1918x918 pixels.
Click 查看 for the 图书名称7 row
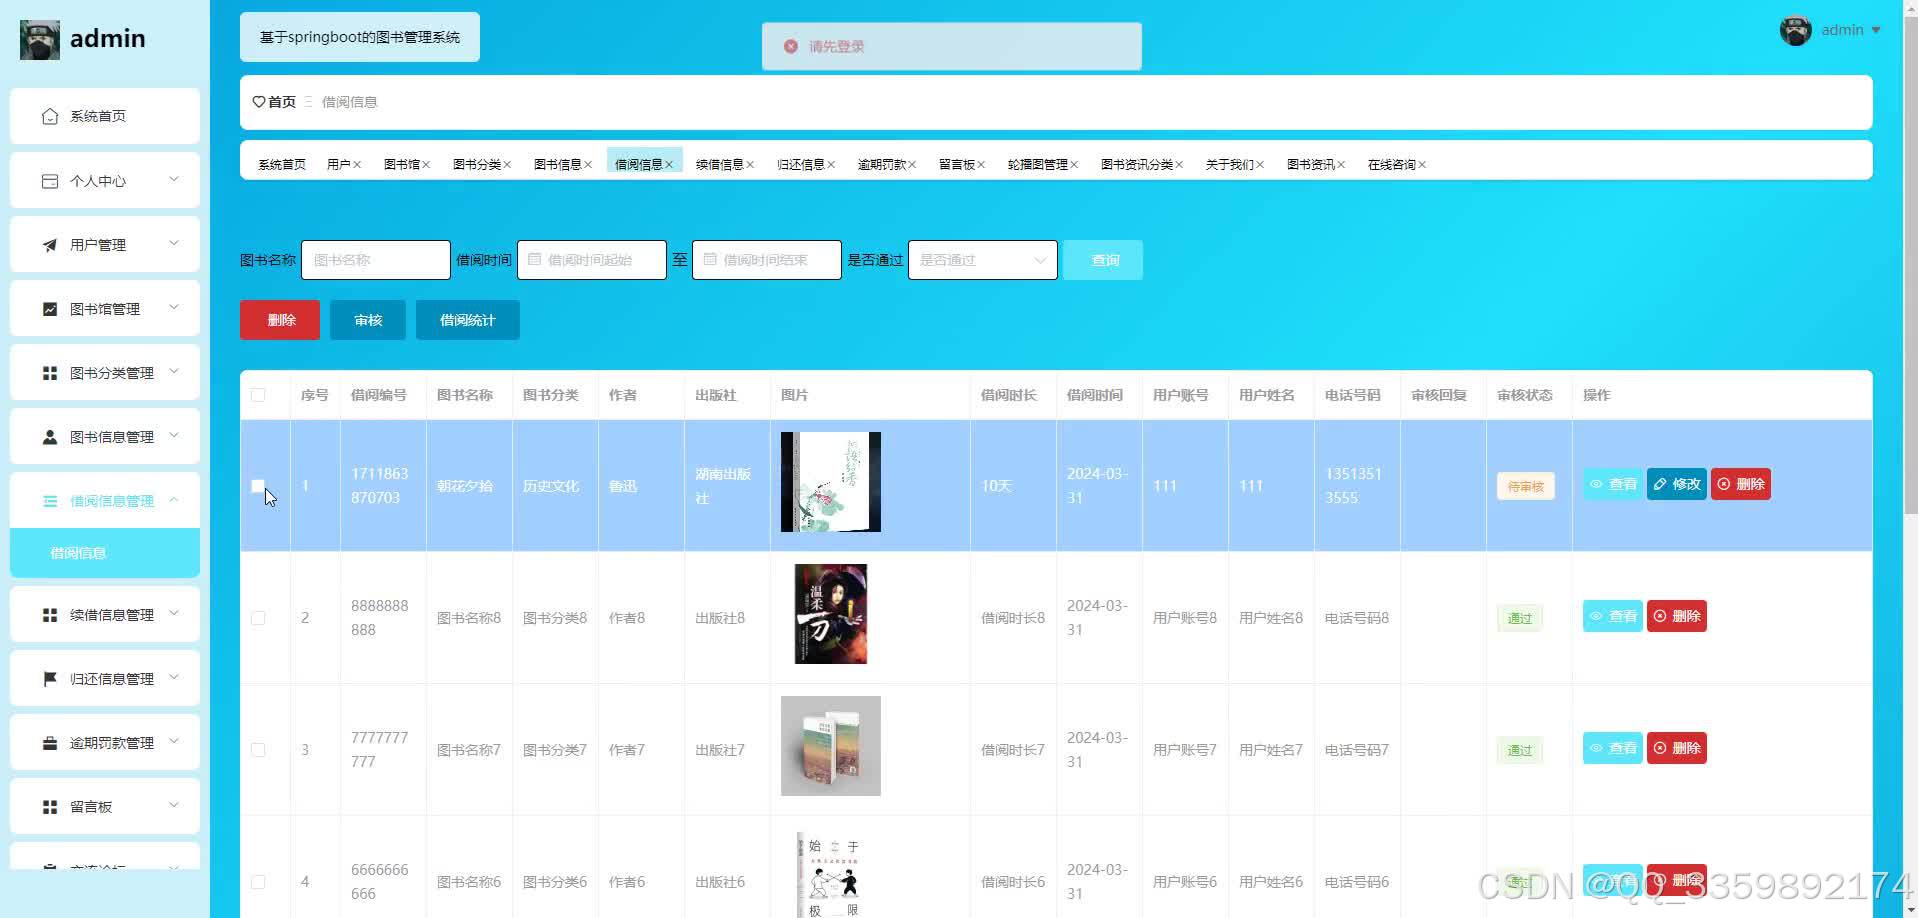1613,748
